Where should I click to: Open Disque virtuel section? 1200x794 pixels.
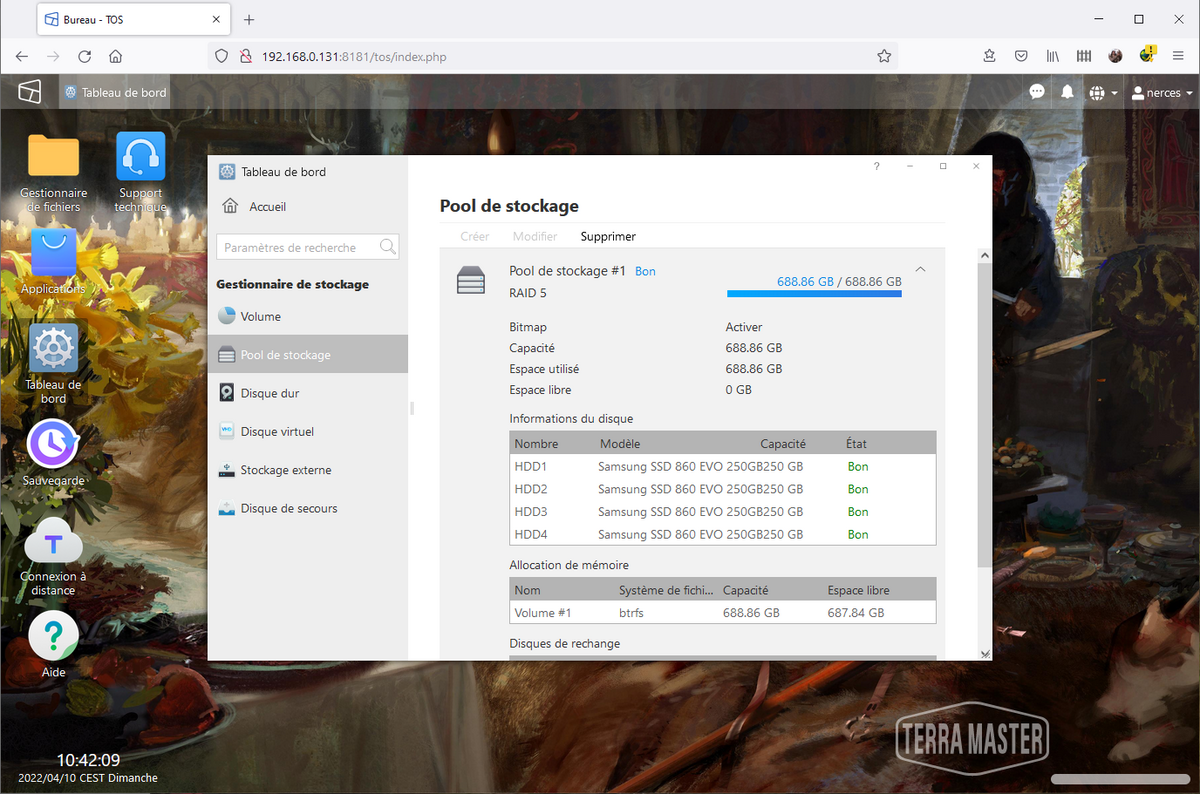pos(308,431)
